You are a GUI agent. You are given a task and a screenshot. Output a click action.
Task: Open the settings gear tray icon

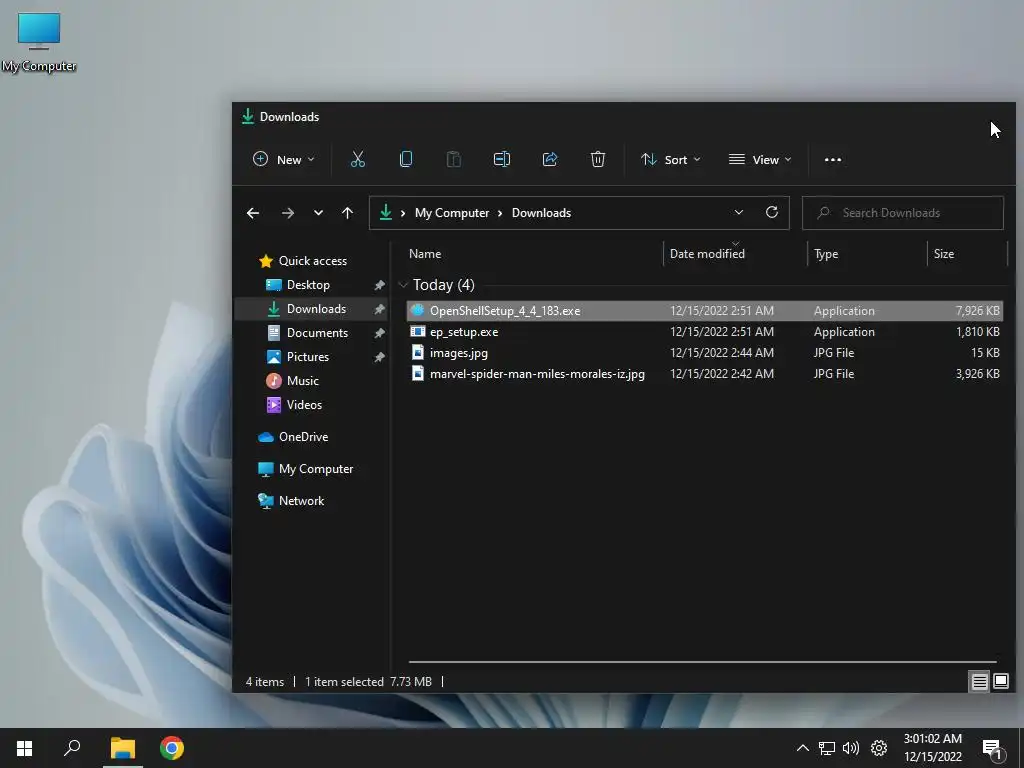point(879,748)
